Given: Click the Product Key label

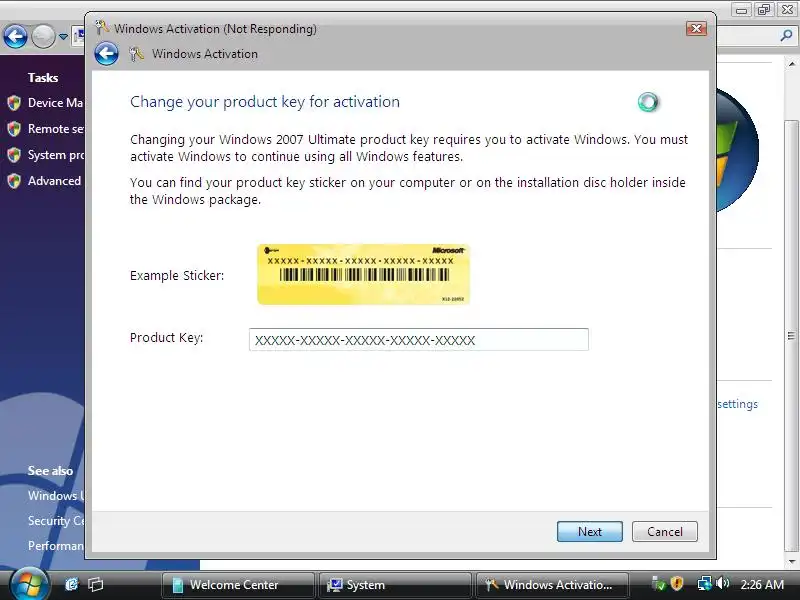Looking at the screenshot, I should pyautogui.click(x=166, y=338).
